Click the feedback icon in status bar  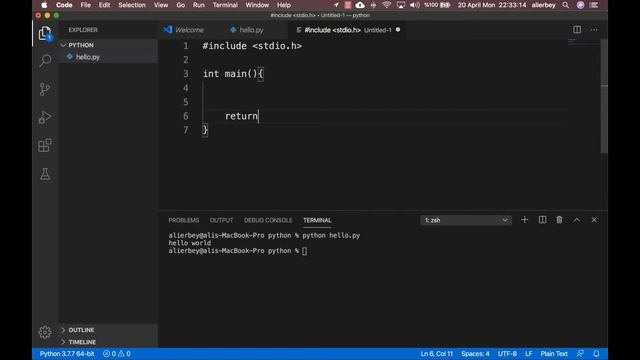point(580,353)
